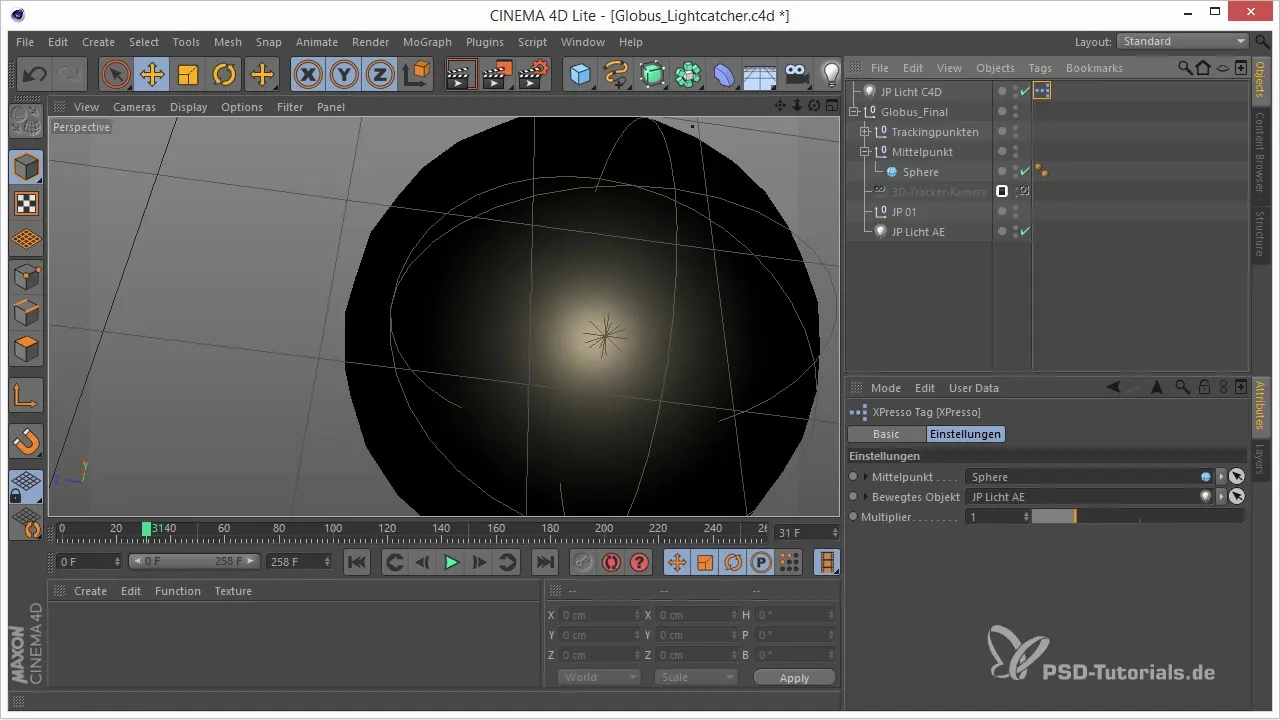1280x720 pixels.
Task: Open Attribute Manager User Data menu
Action: tap(974, 388)
